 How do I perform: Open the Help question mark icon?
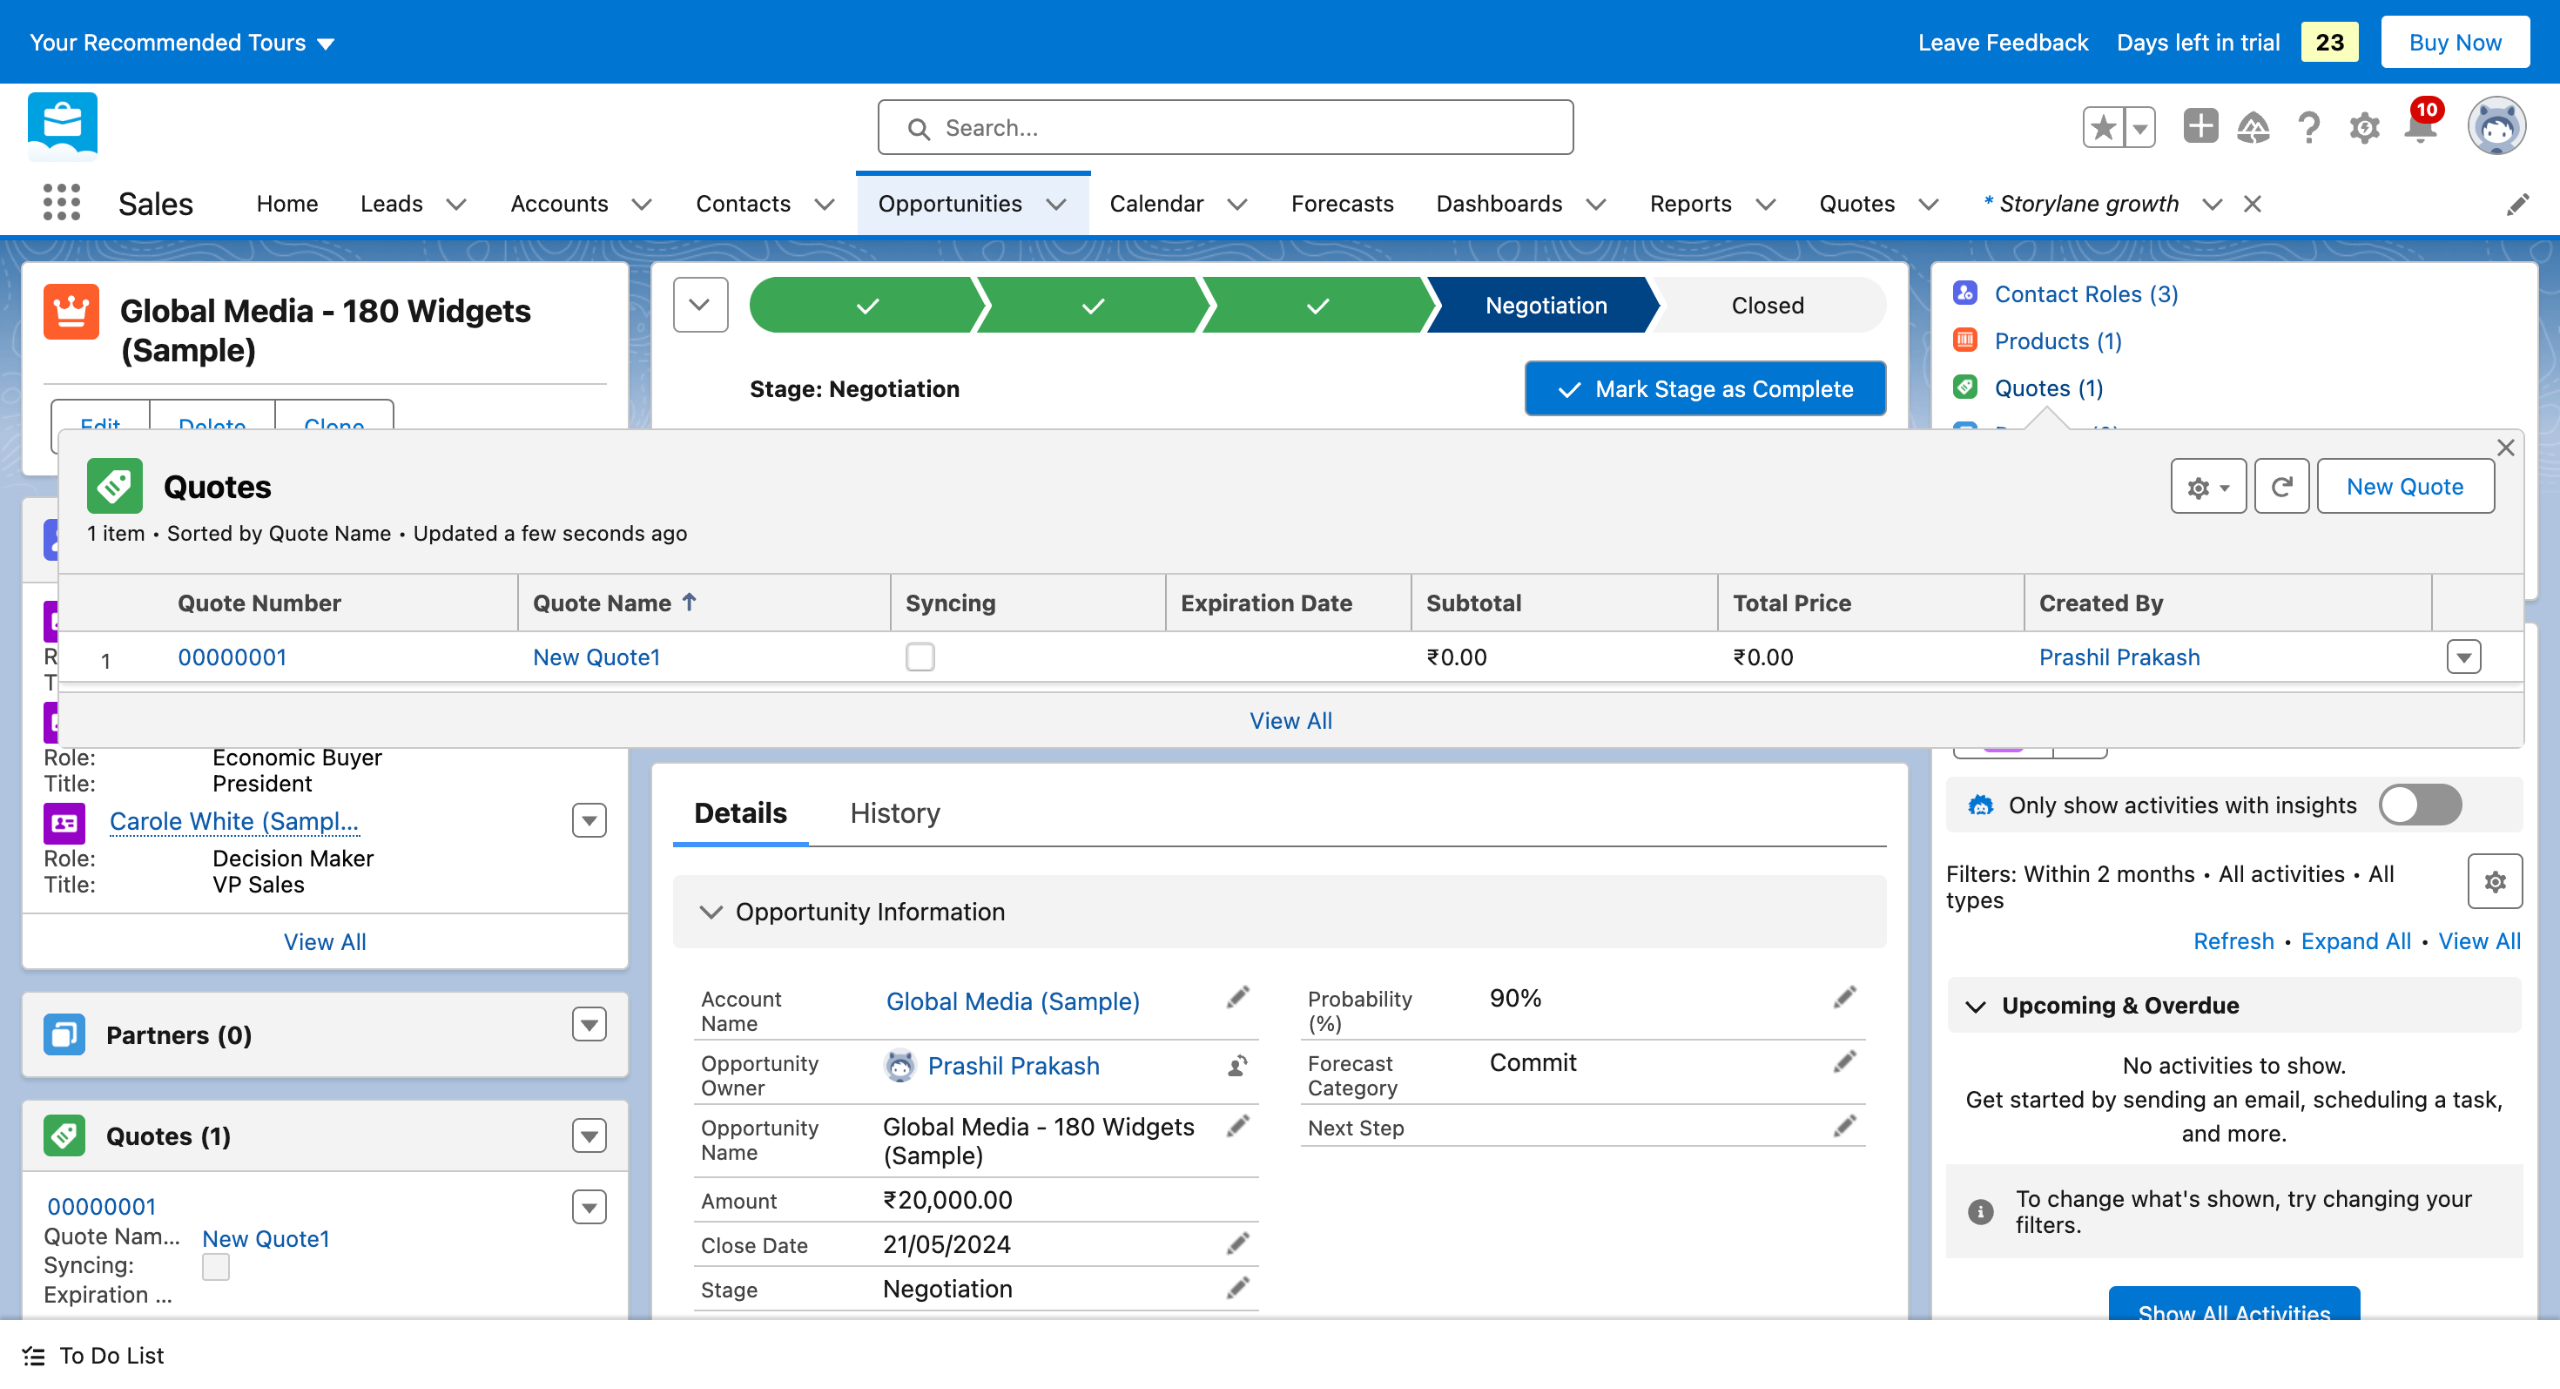coord(2309,127)
